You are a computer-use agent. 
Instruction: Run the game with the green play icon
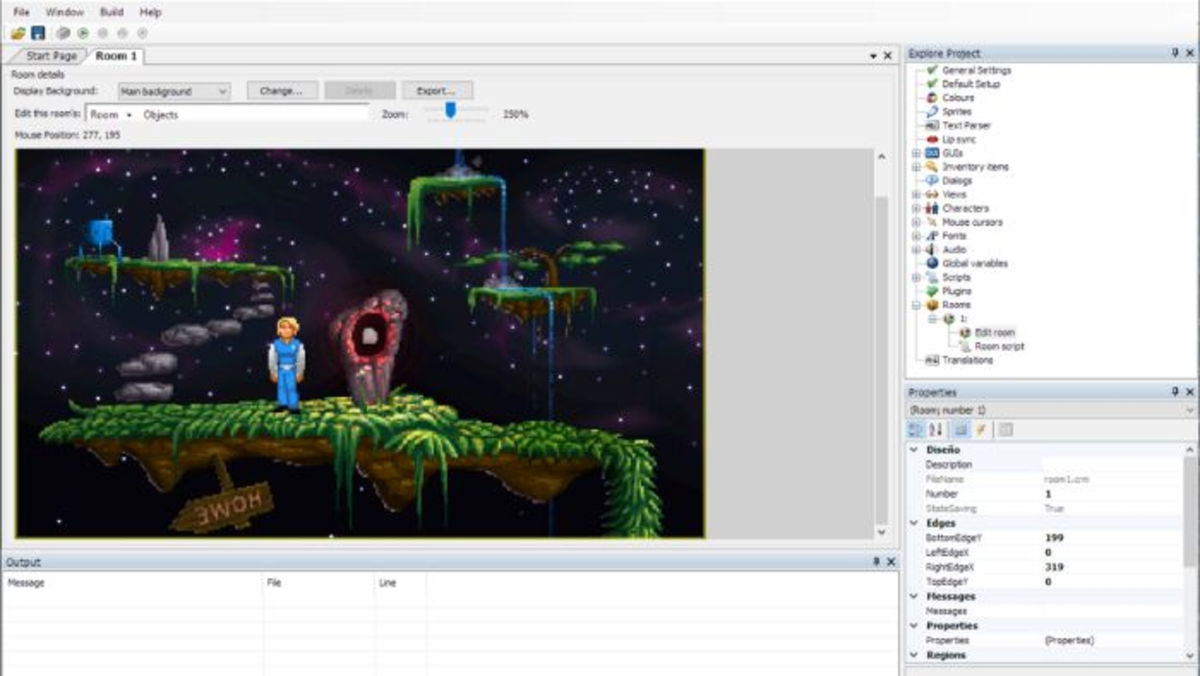pos(82,31)
